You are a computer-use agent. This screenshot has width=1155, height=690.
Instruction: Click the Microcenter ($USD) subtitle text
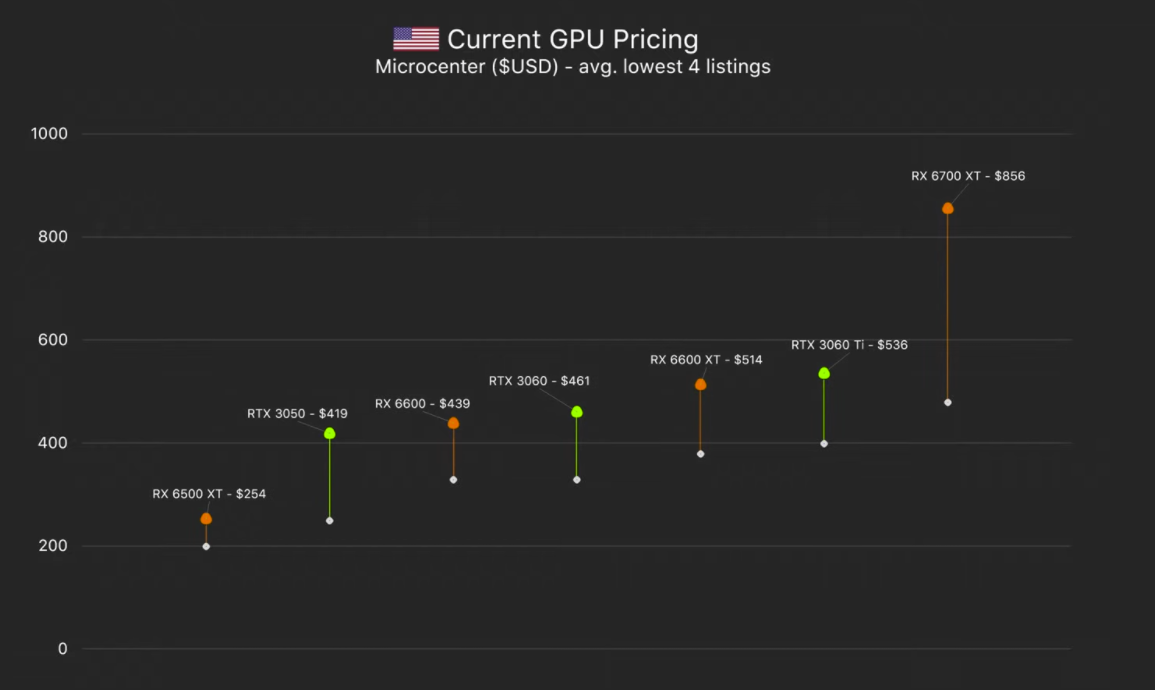pos(572,67)
